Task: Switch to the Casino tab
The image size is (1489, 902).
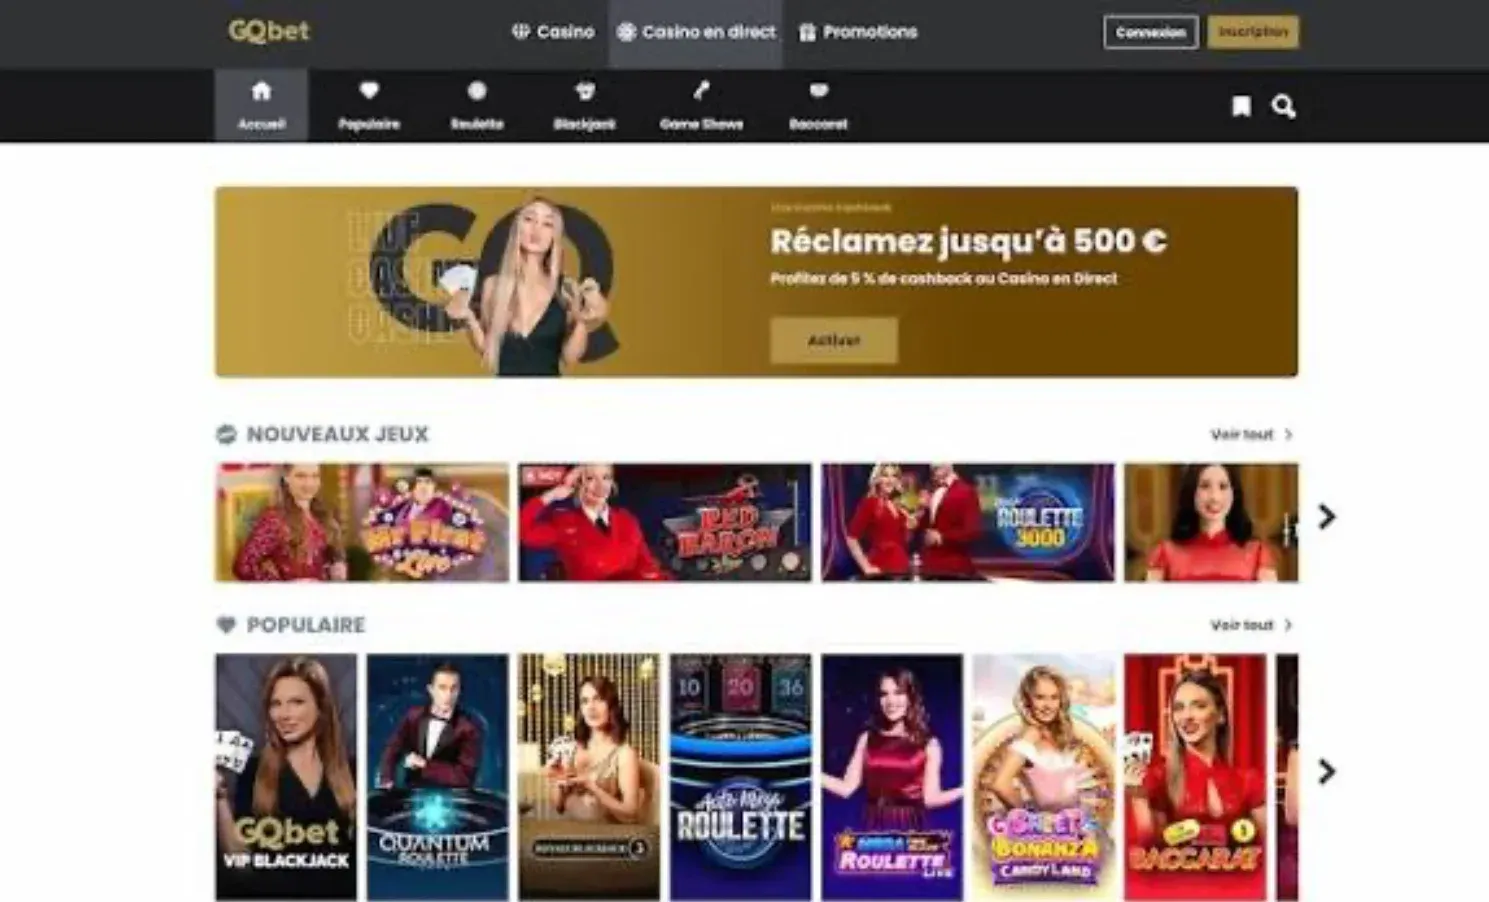Action: 553,32
